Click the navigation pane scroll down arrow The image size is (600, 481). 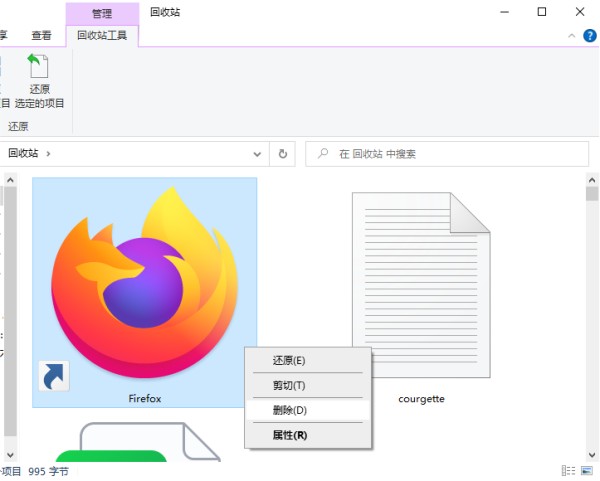point(10,455)
